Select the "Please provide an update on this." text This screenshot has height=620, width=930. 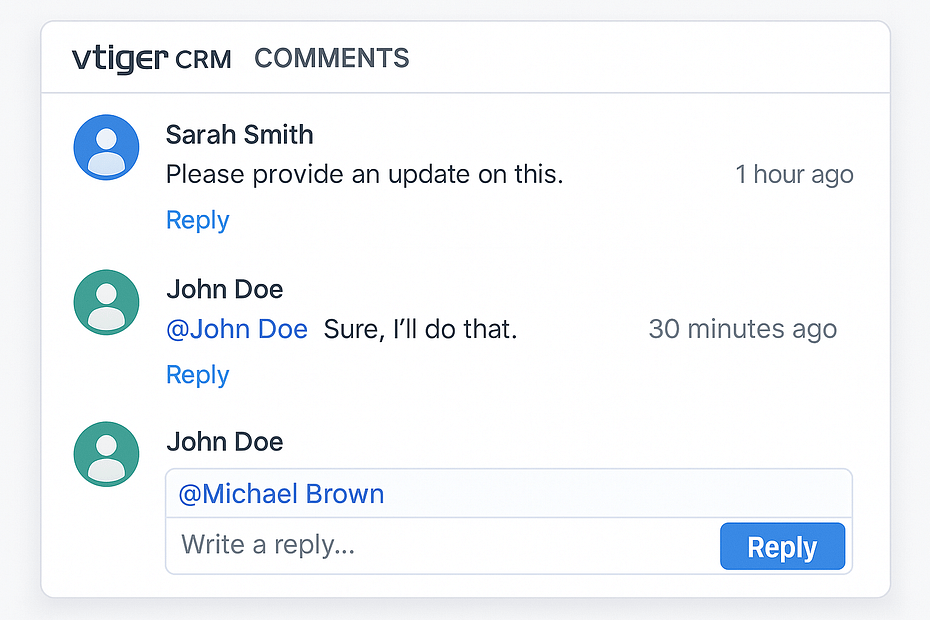point(364,175)
